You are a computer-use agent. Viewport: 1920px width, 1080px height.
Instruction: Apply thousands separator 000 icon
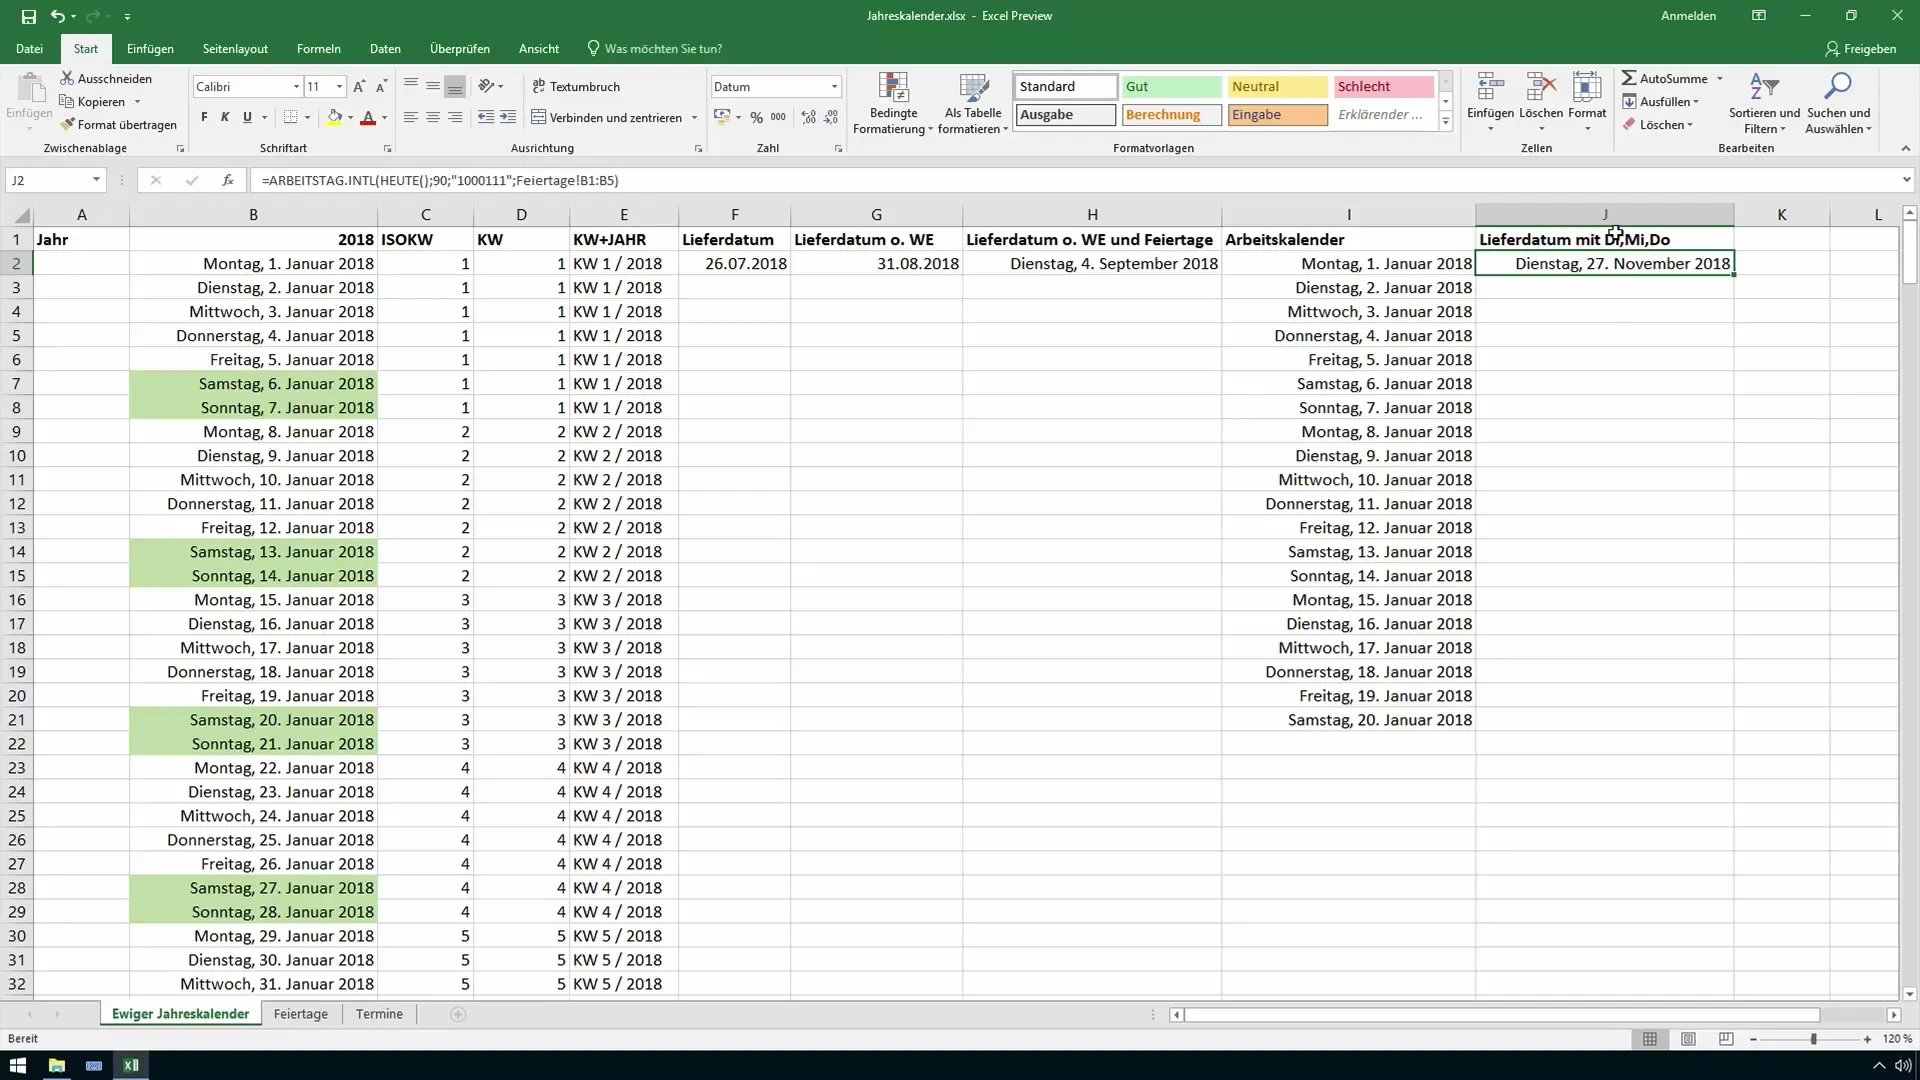(x=778, y=117)
